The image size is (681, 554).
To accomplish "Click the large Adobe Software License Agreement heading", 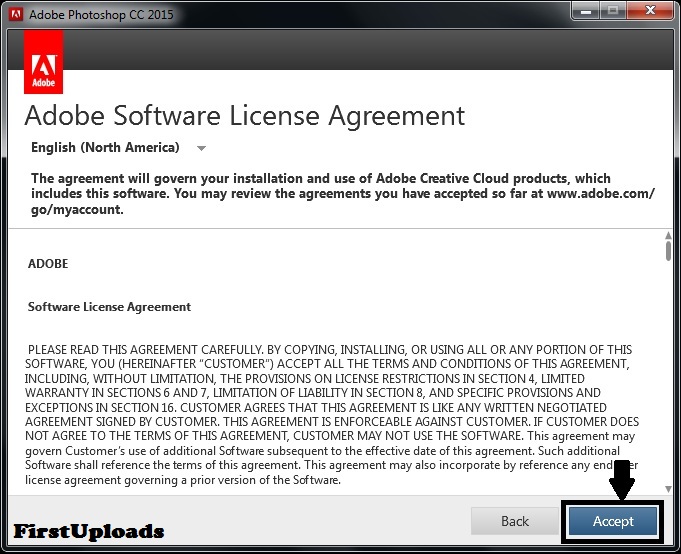I will [245, 115].
